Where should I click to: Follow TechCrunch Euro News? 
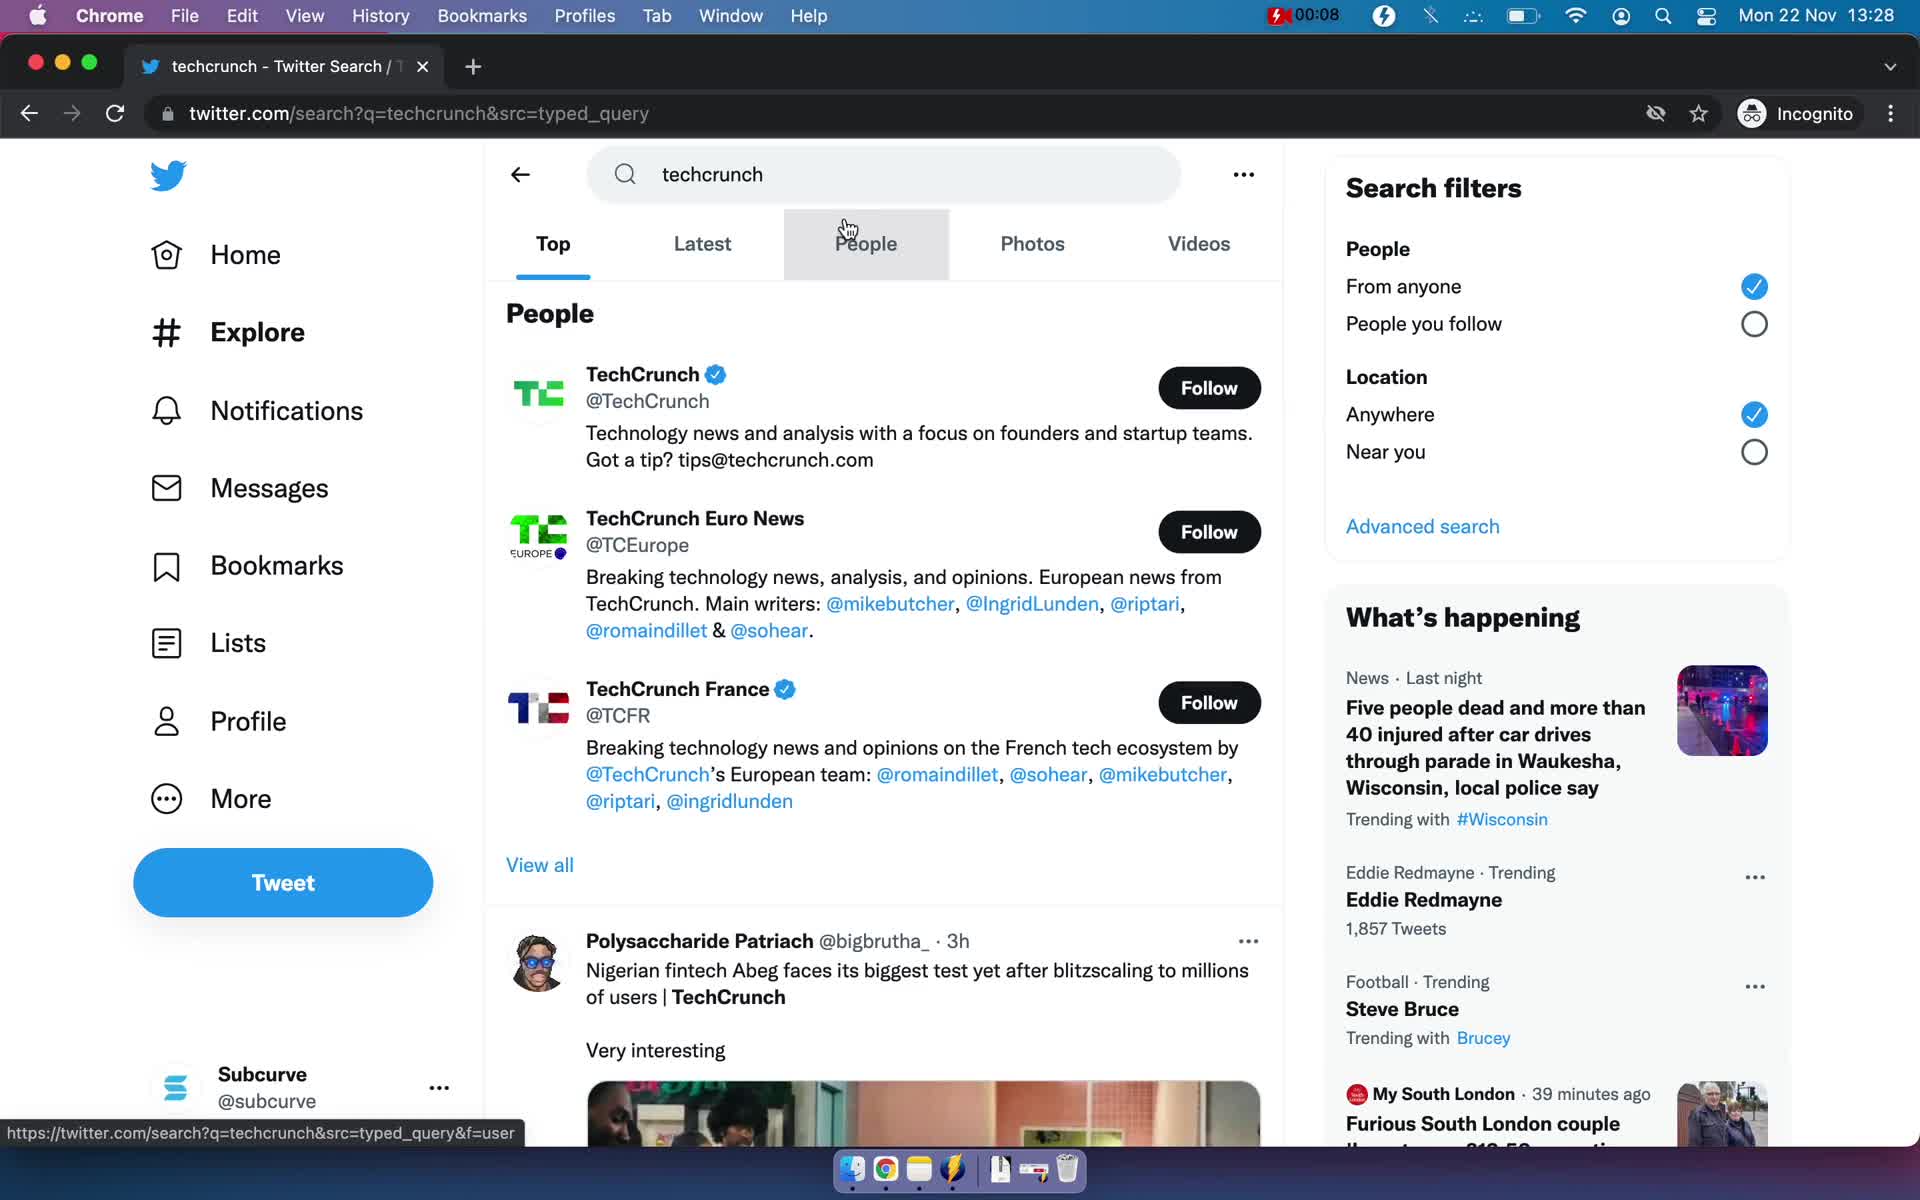(x=1208, y=531)
